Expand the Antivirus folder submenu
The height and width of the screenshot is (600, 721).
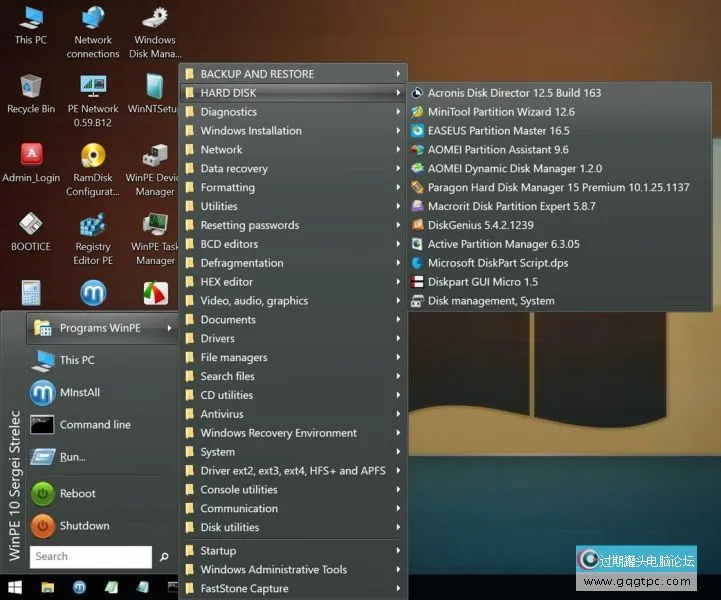pos(222,414)
